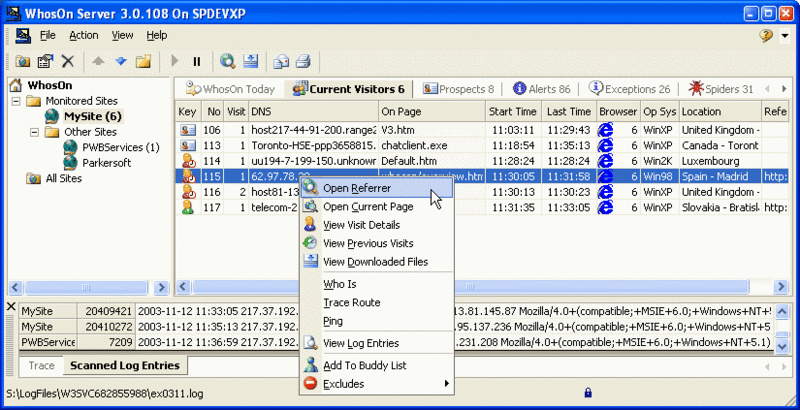Image resolution: width=800 pixels, height=410 pixels.
Task: Open the File menu
Action: [x=47, y=35]
